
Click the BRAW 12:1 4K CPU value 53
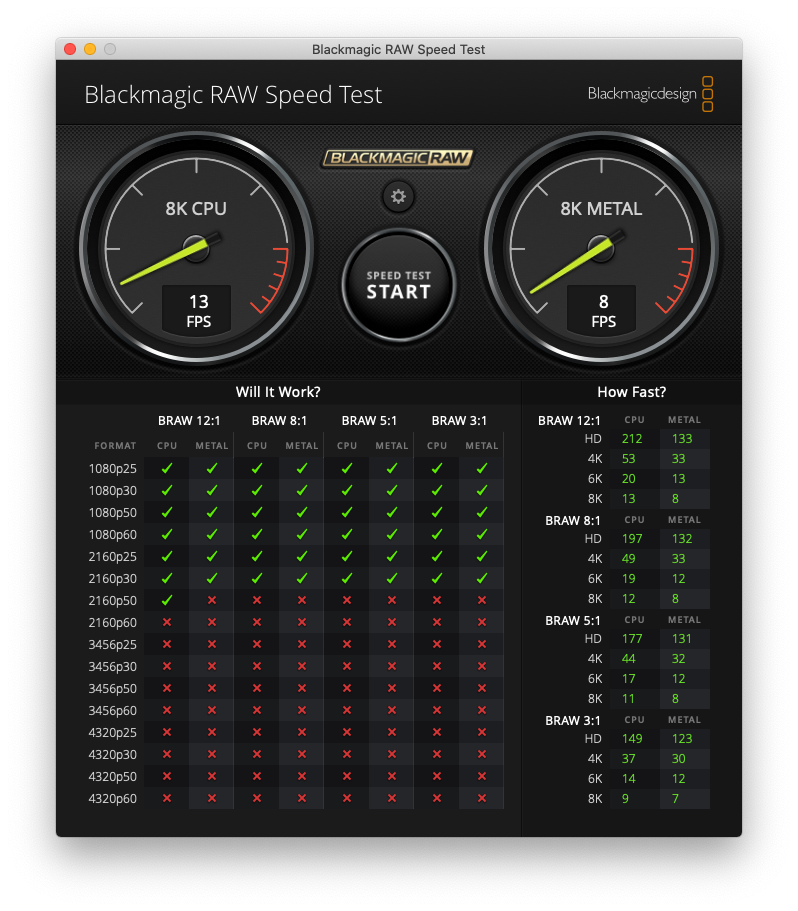[628, 459]
